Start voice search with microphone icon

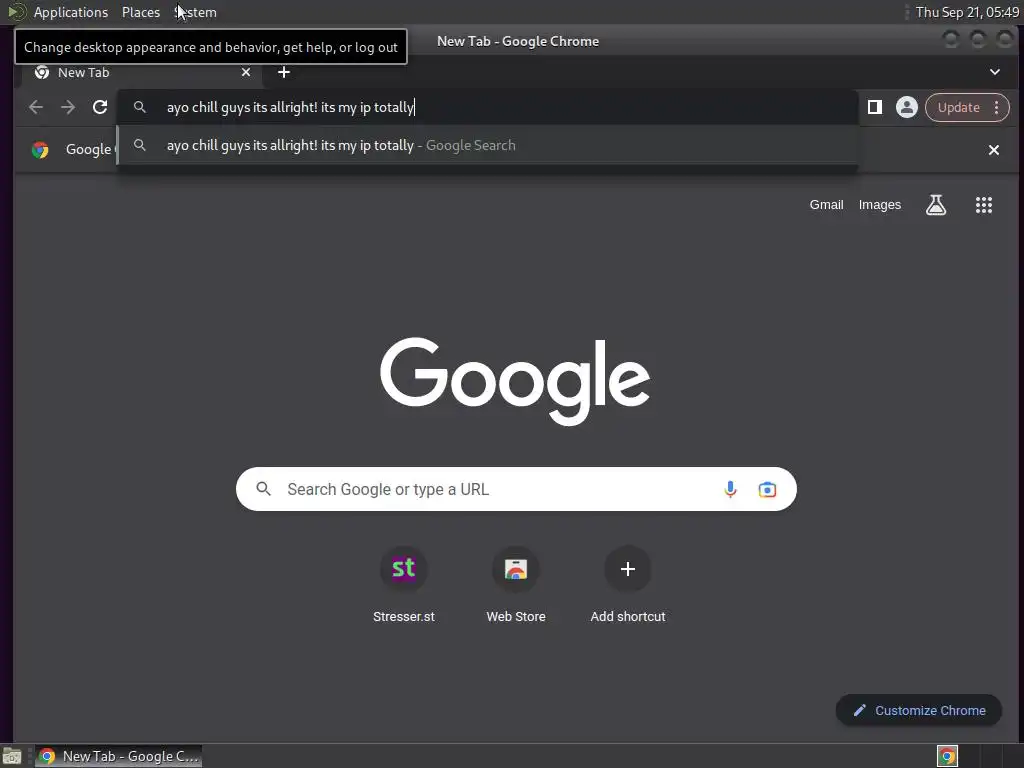point(730,489)
